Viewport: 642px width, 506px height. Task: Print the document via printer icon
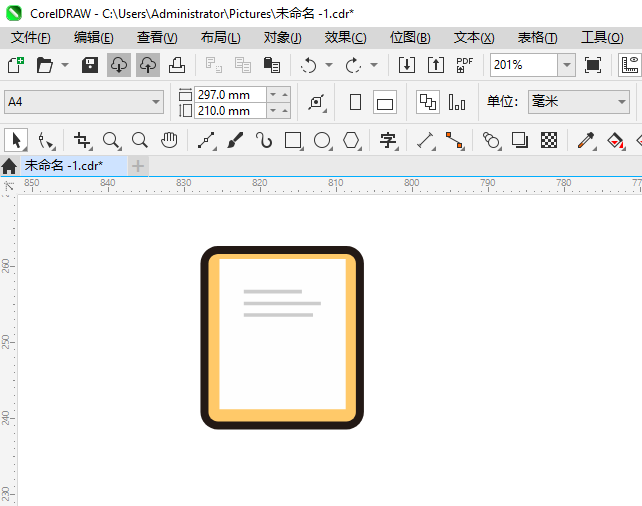tap(177, 65)
